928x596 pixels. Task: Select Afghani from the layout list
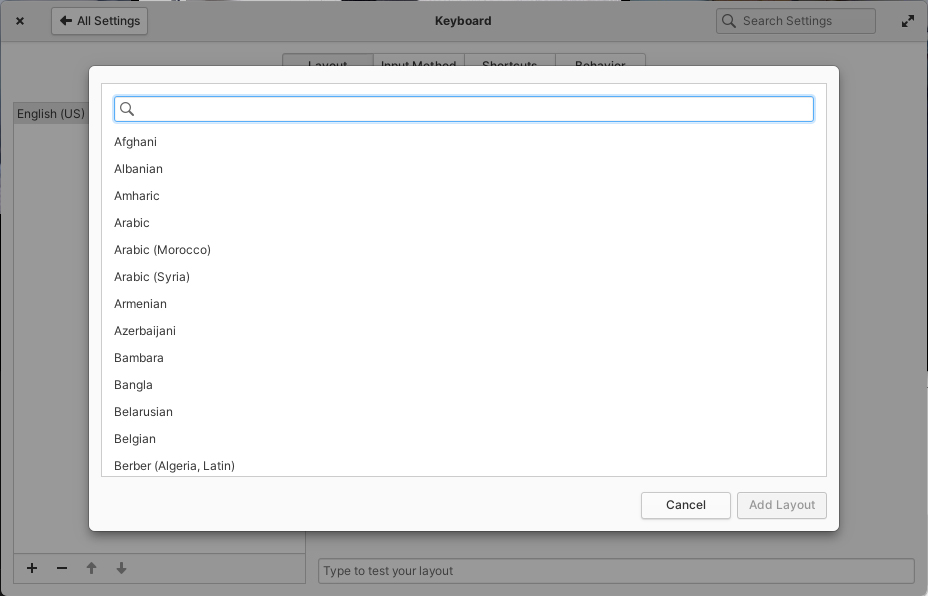(x=463, y=142)
